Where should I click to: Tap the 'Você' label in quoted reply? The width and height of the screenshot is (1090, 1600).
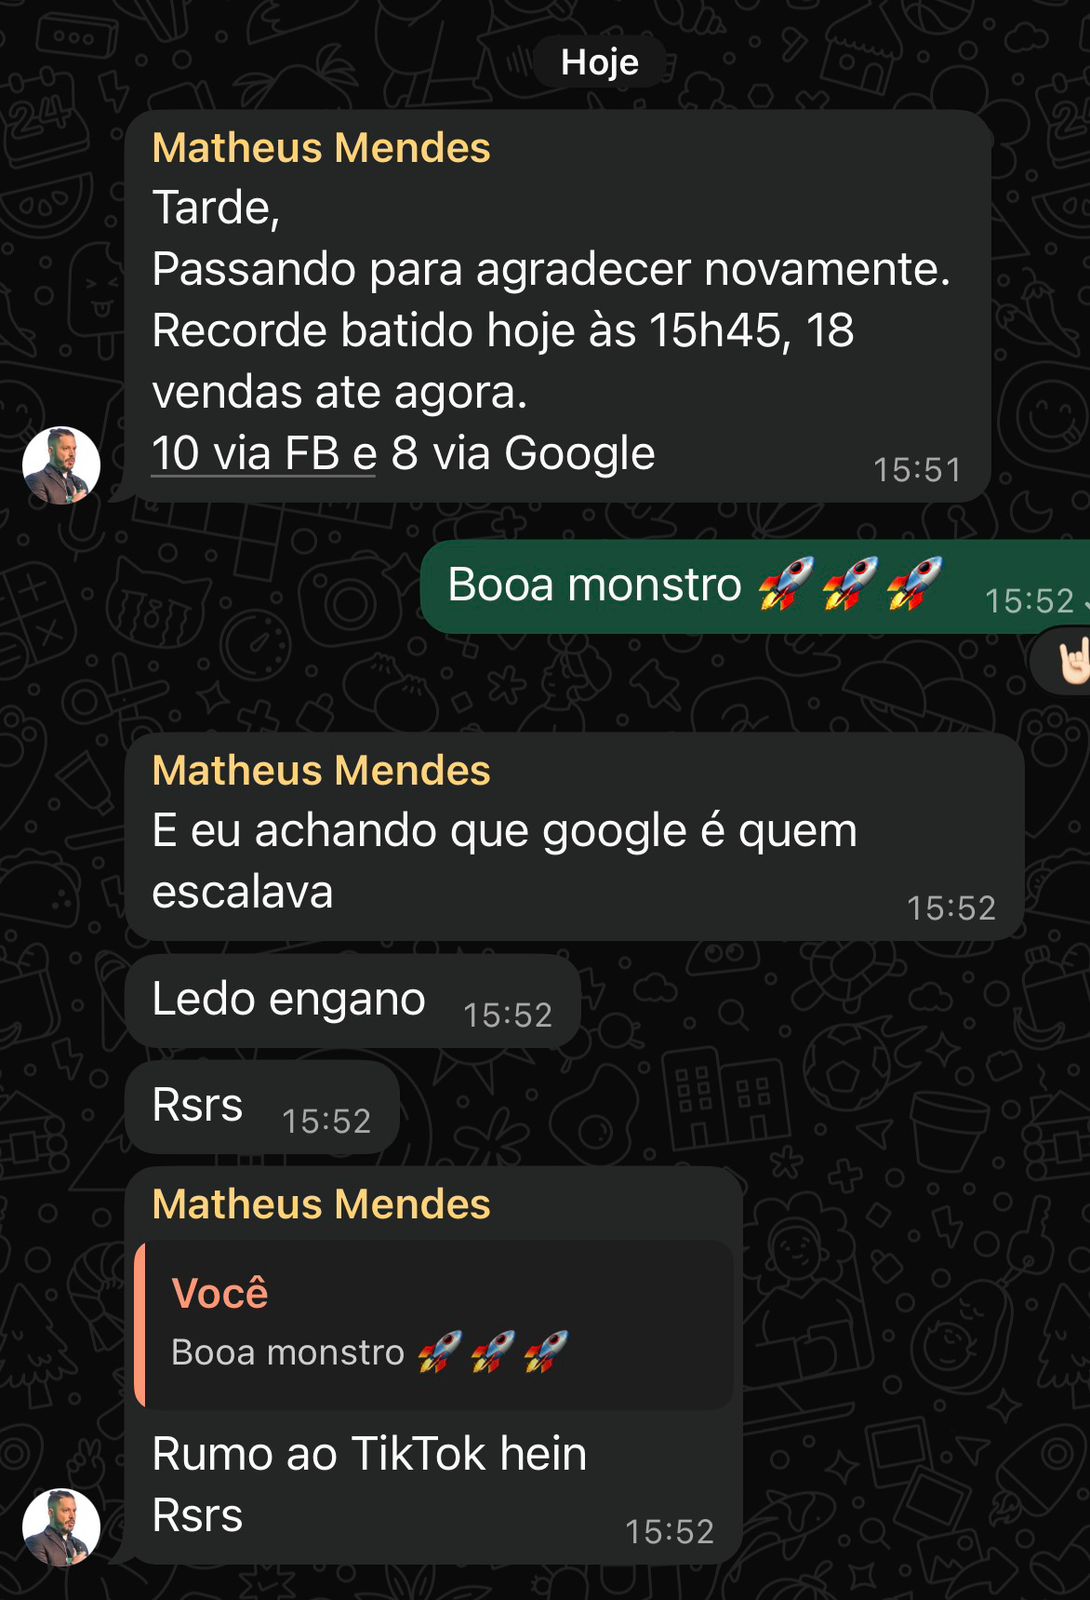coord(220,1293)
